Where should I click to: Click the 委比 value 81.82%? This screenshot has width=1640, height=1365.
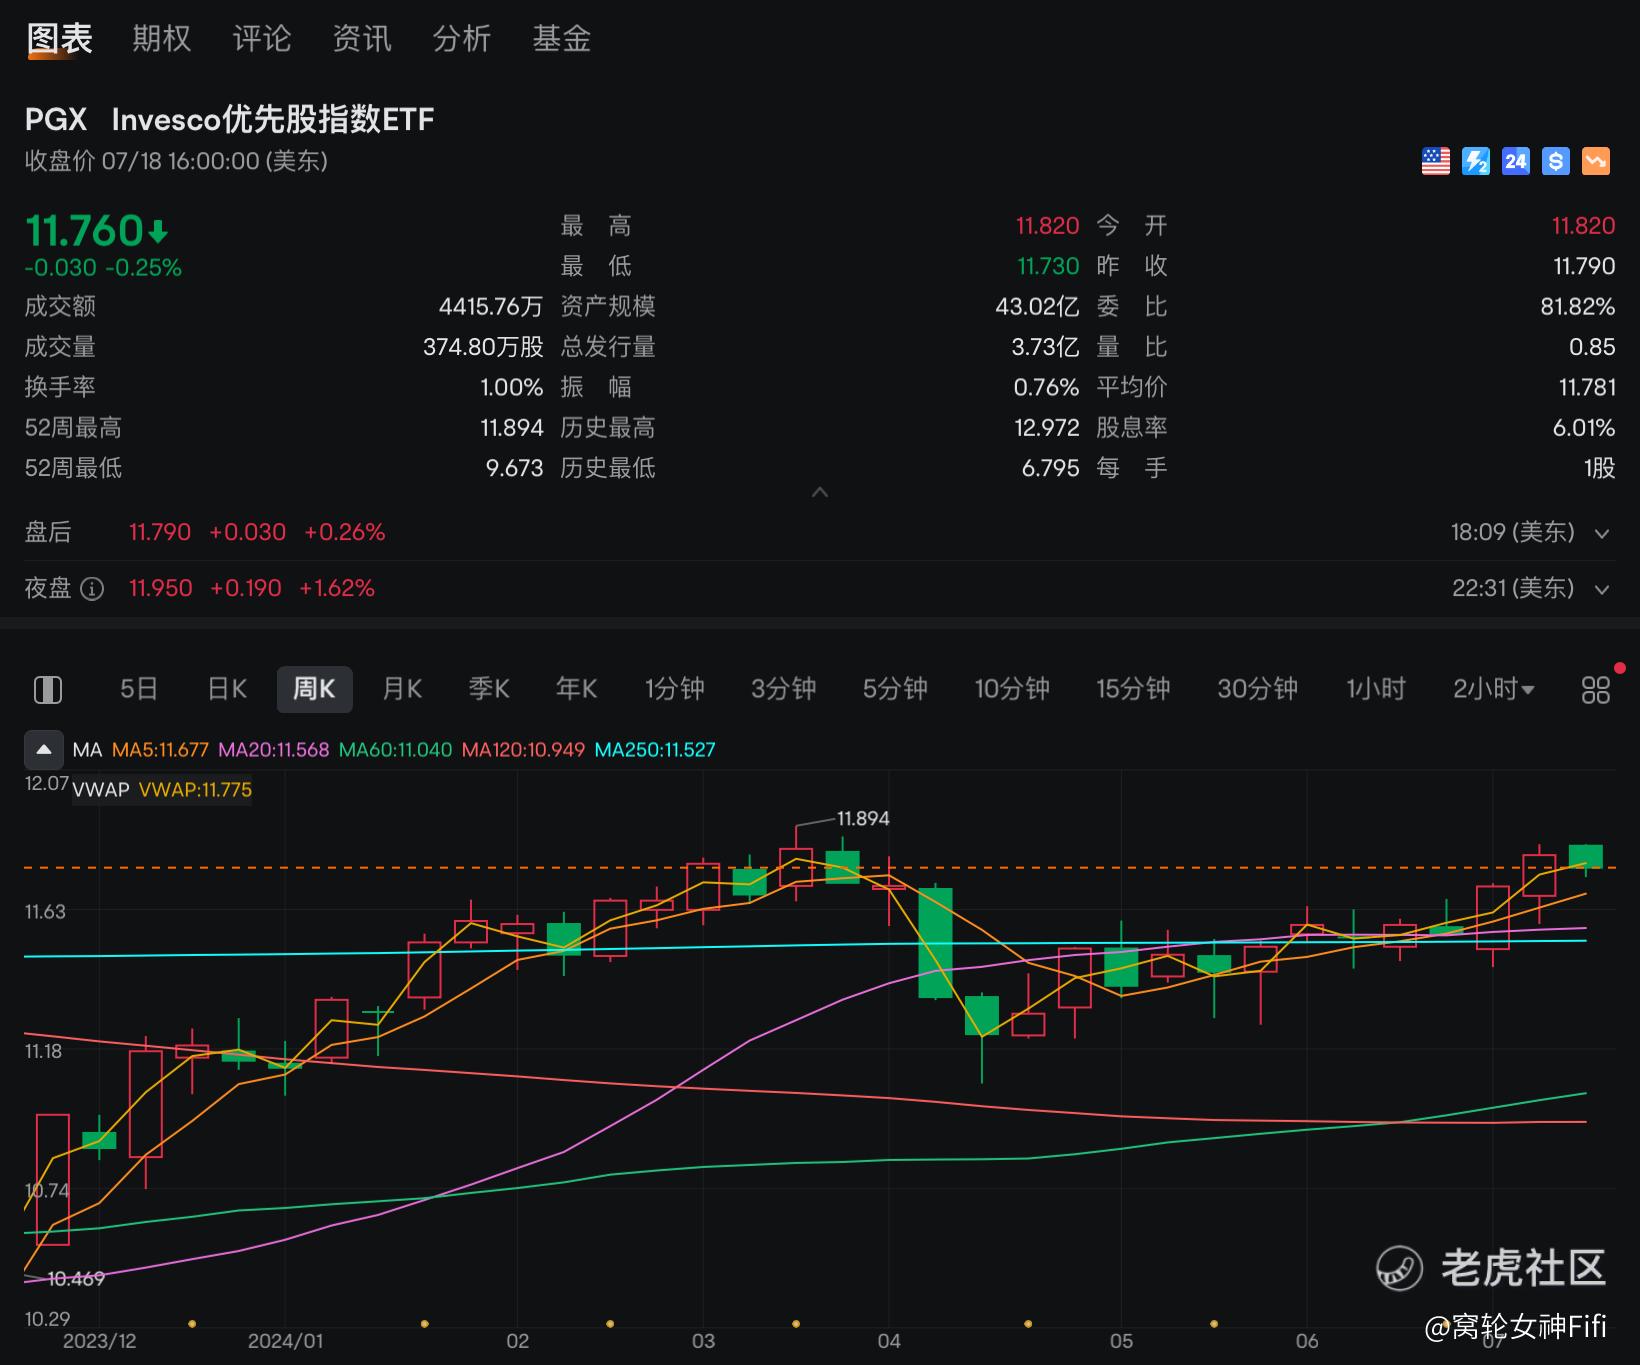(1578, 307)
